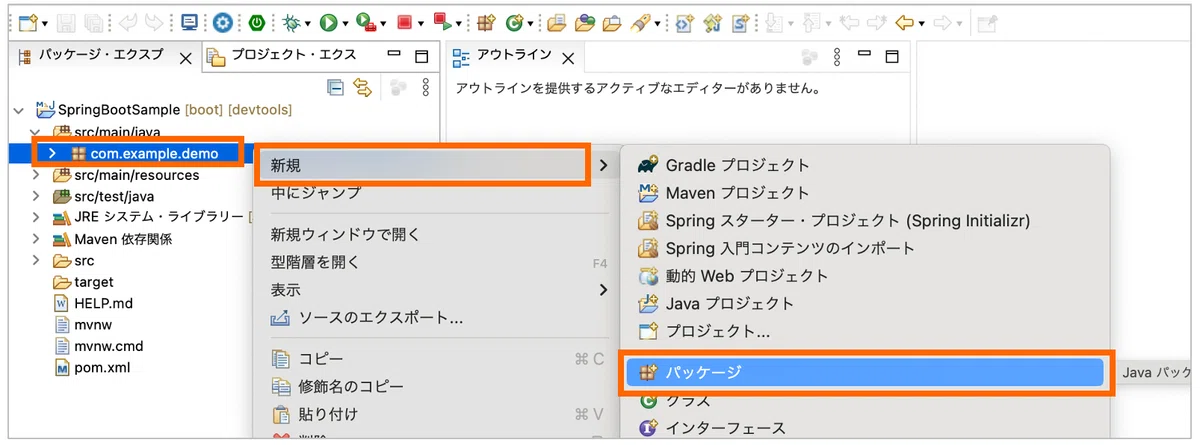Expand the Maven 依存関係 node
This screenshot has height=445, width=1200.
click(x=36, y=239)
